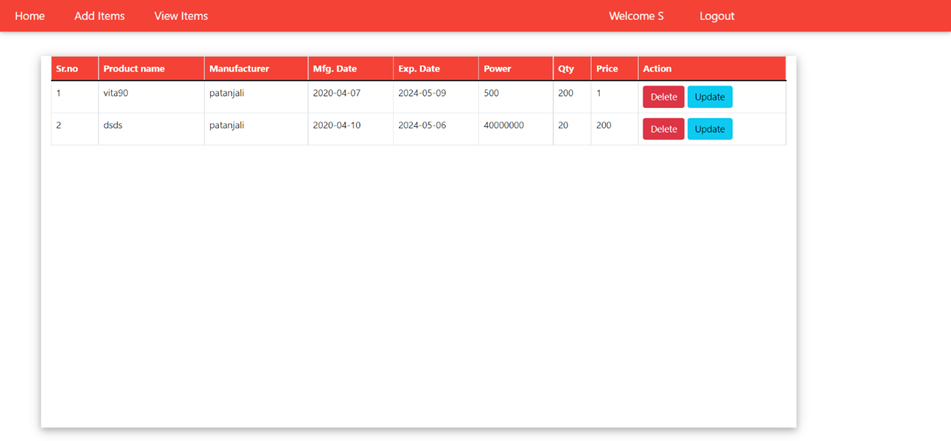
Task: Click the 40000000 power value cell
Action: (x=504, y=125)
